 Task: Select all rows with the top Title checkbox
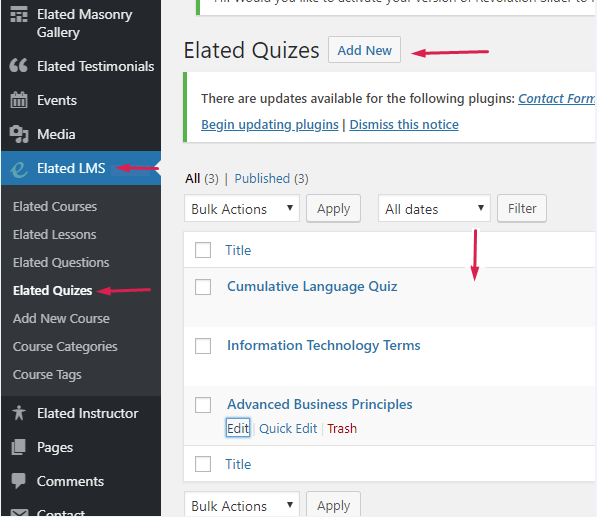(x=203, y=250)
